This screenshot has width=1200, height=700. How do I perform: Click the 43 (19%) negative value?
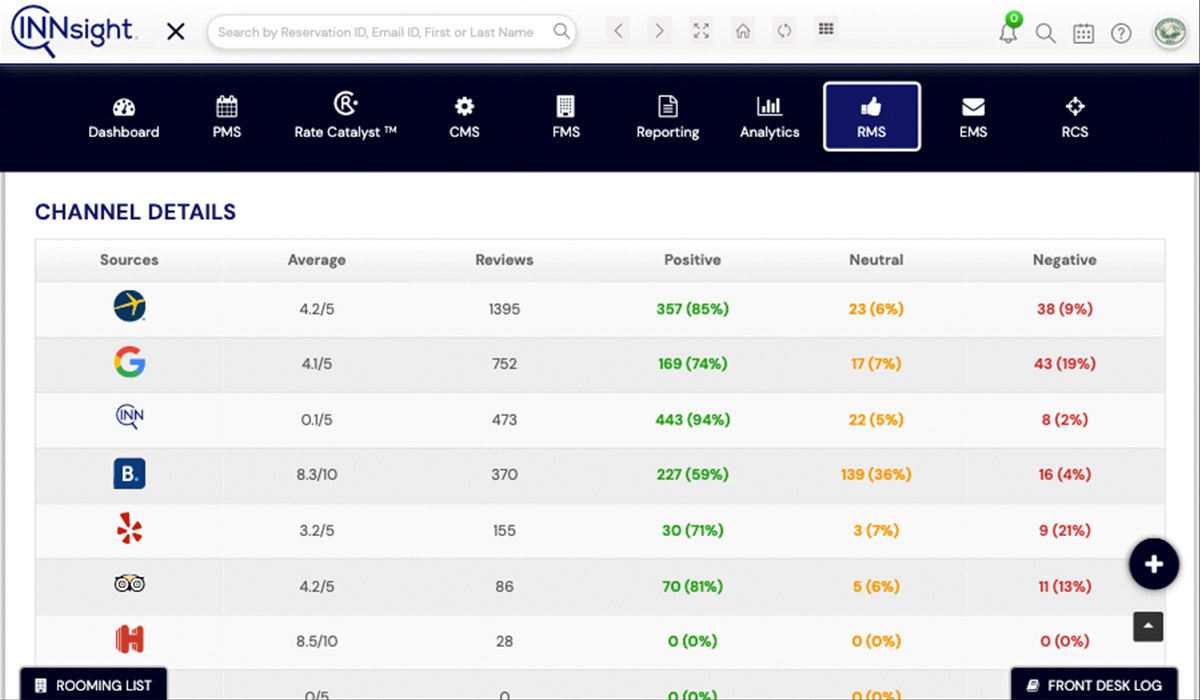pos(1065,364)
